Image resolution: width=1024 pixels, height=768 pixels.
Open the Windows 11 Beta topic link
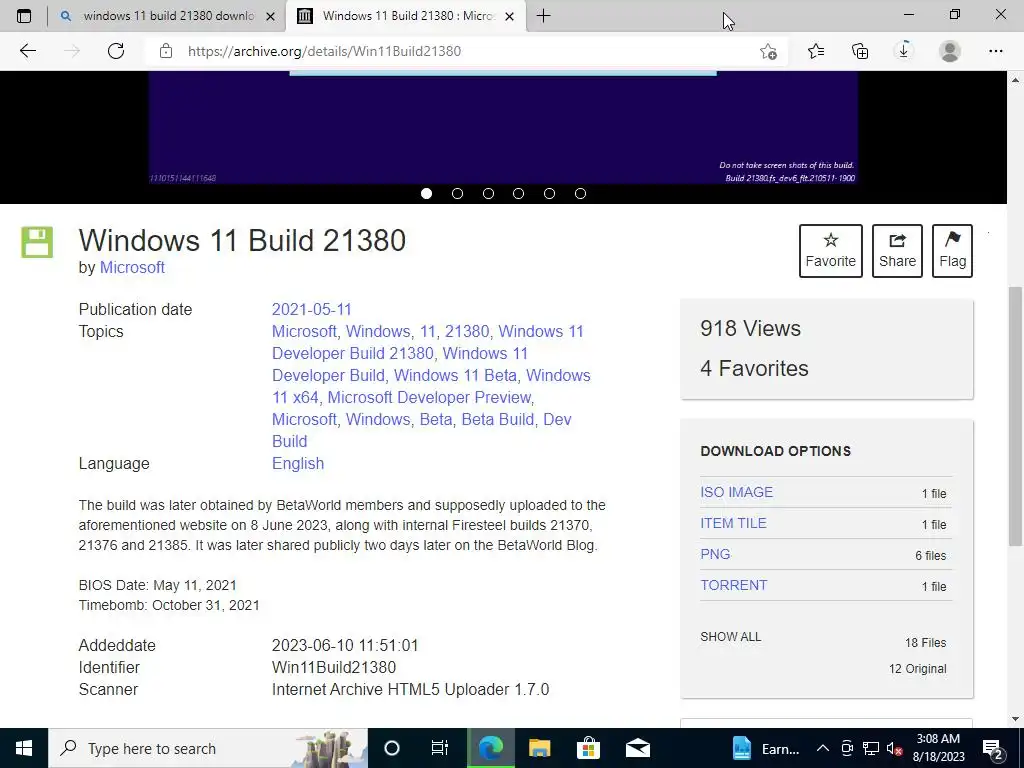(x=455, y=376)
